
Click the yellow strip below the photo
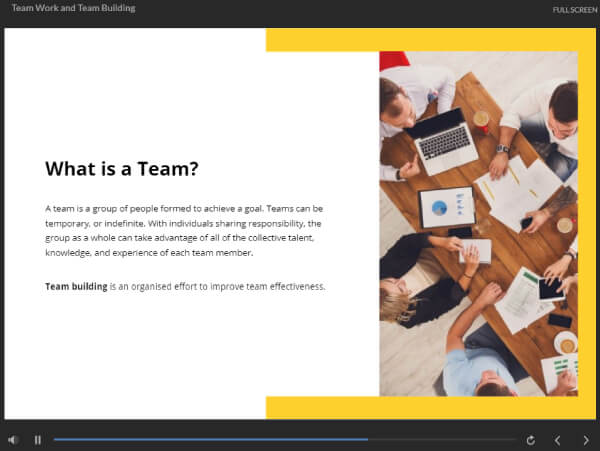coord(420,407)
